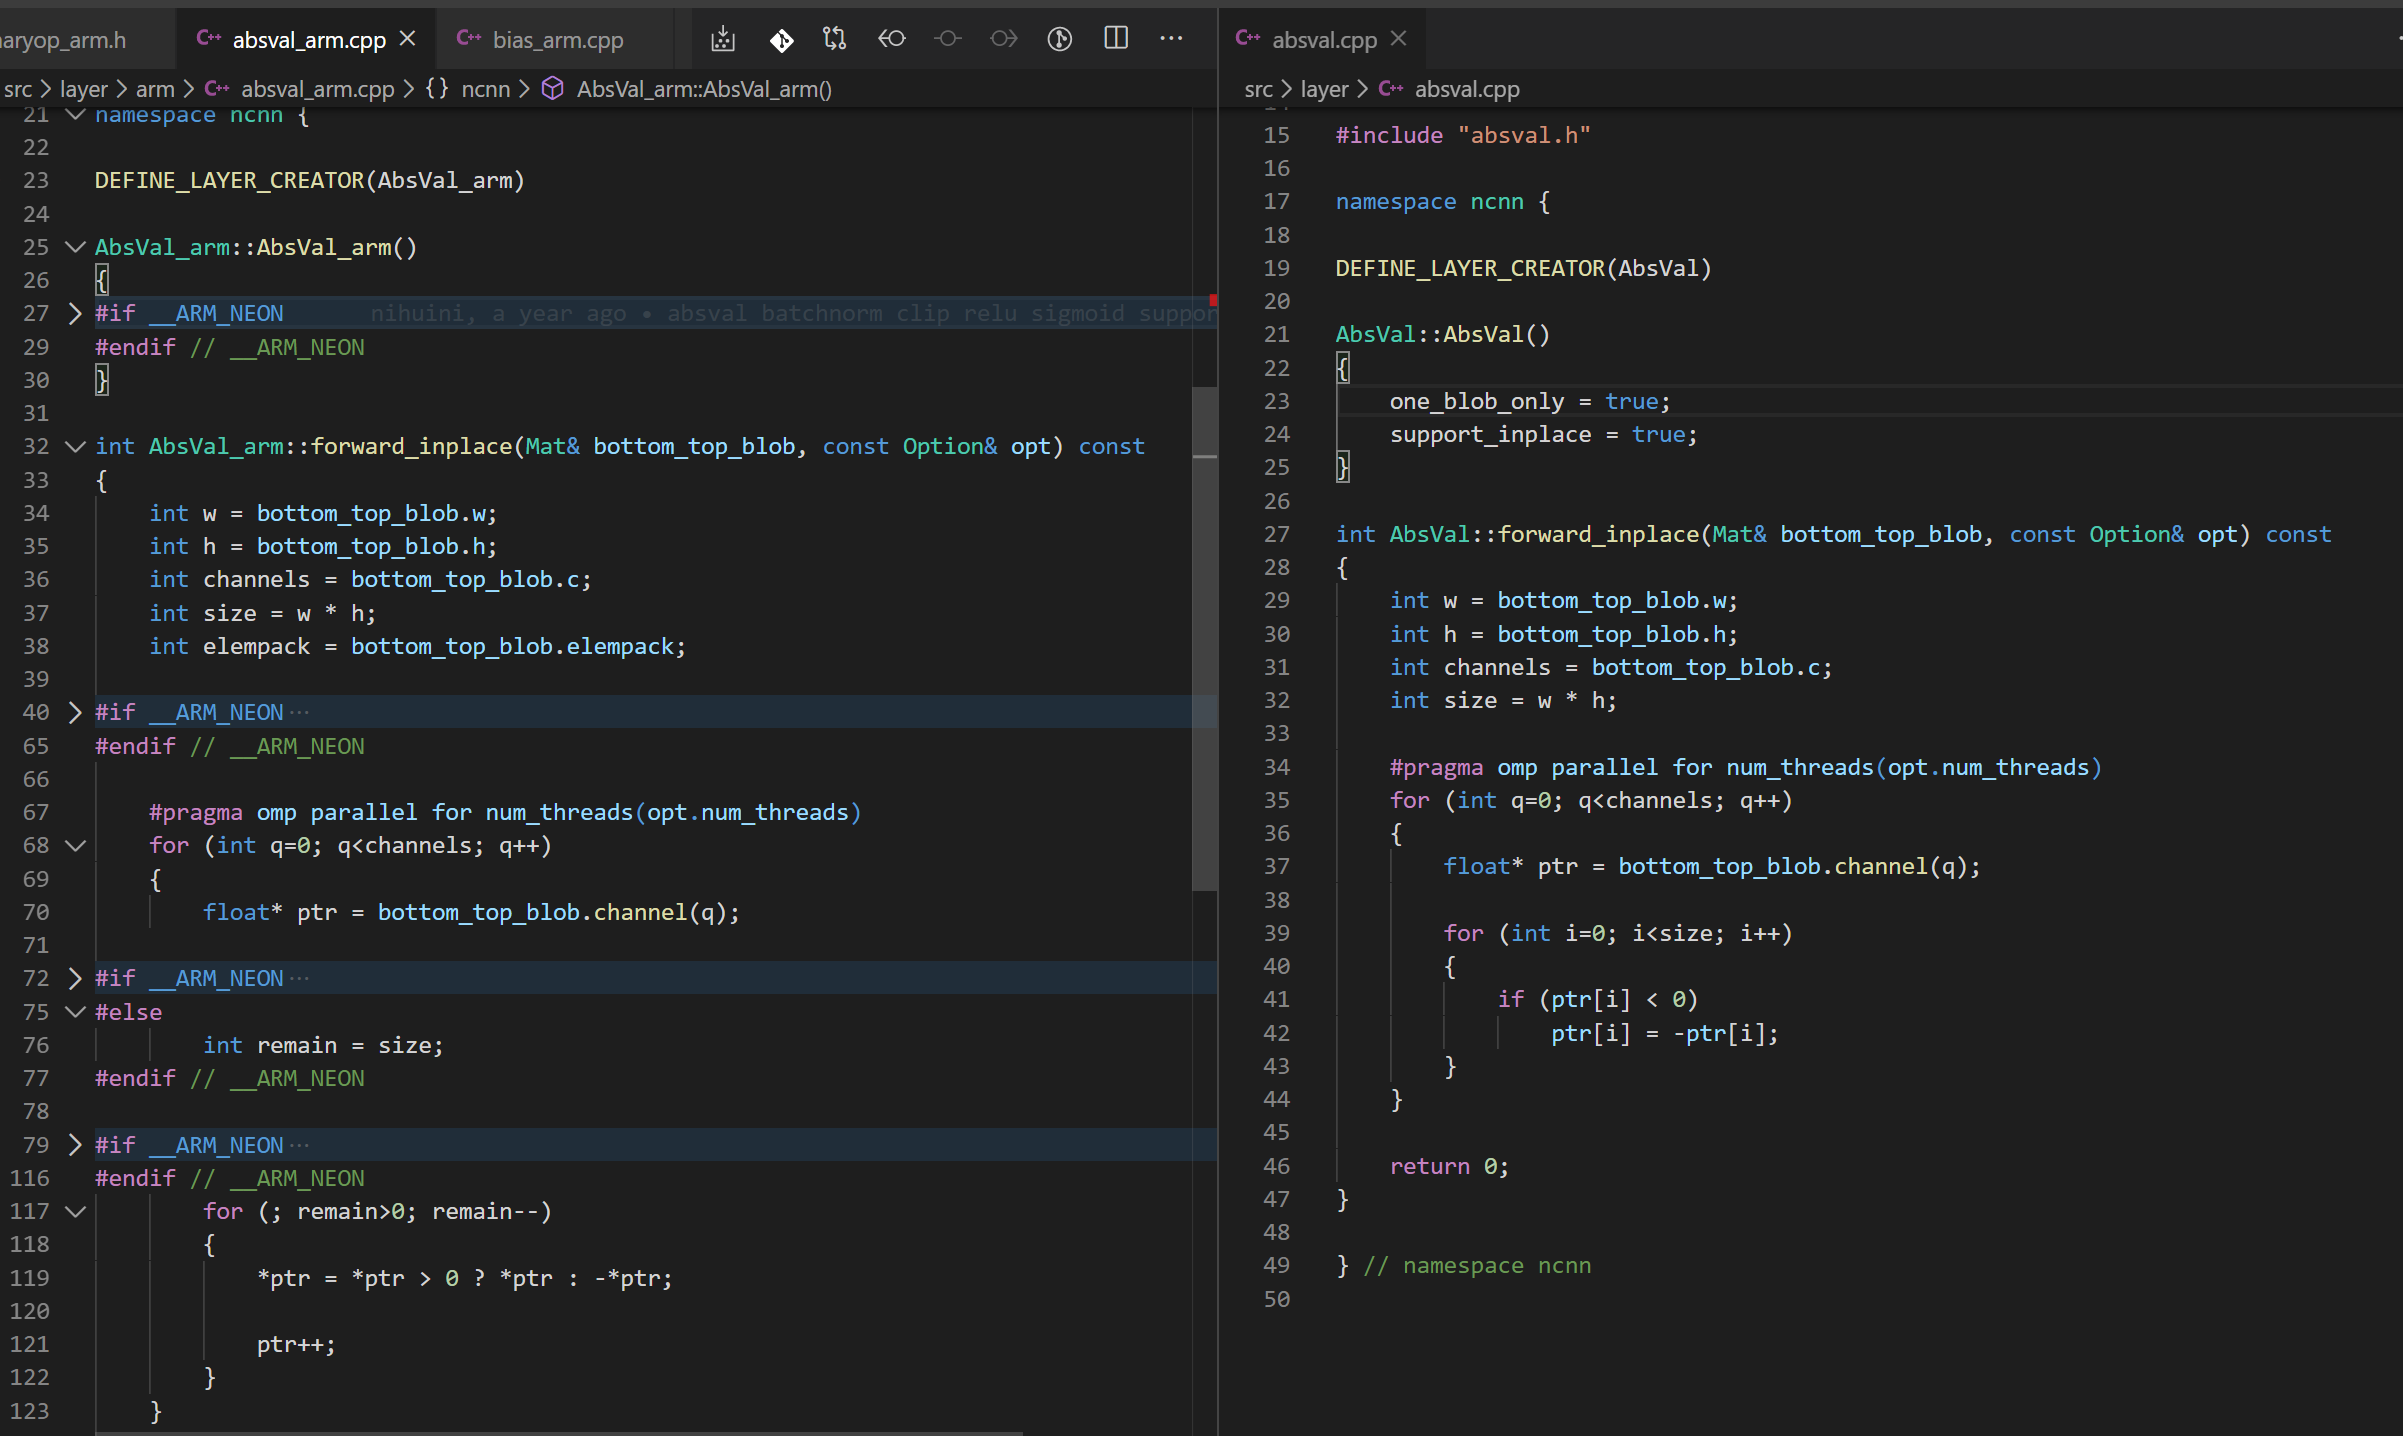Click the left editor's vertical scrollbar thumb
The width and height of the screenshot is (2403, 1436).
point(1205,638)
